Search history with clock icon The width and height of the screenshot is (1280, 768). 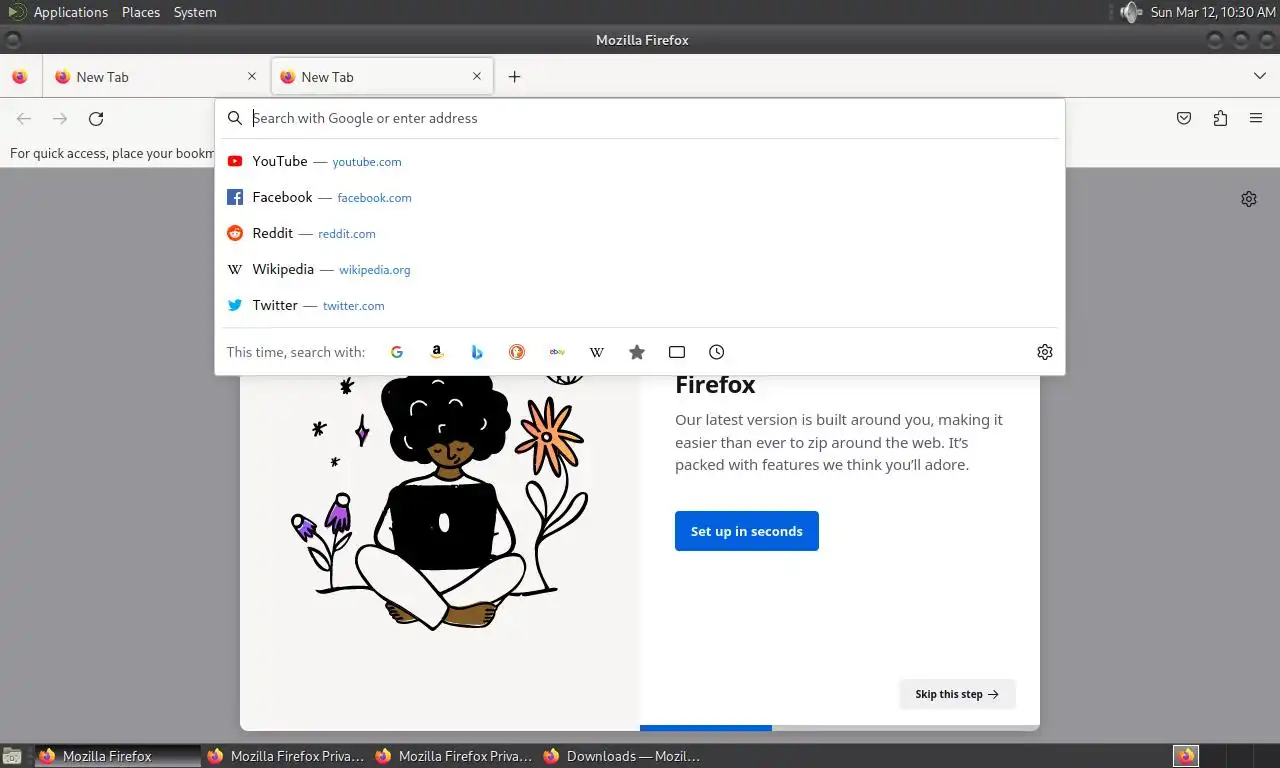pyautogui.click(x=717, y=352)
